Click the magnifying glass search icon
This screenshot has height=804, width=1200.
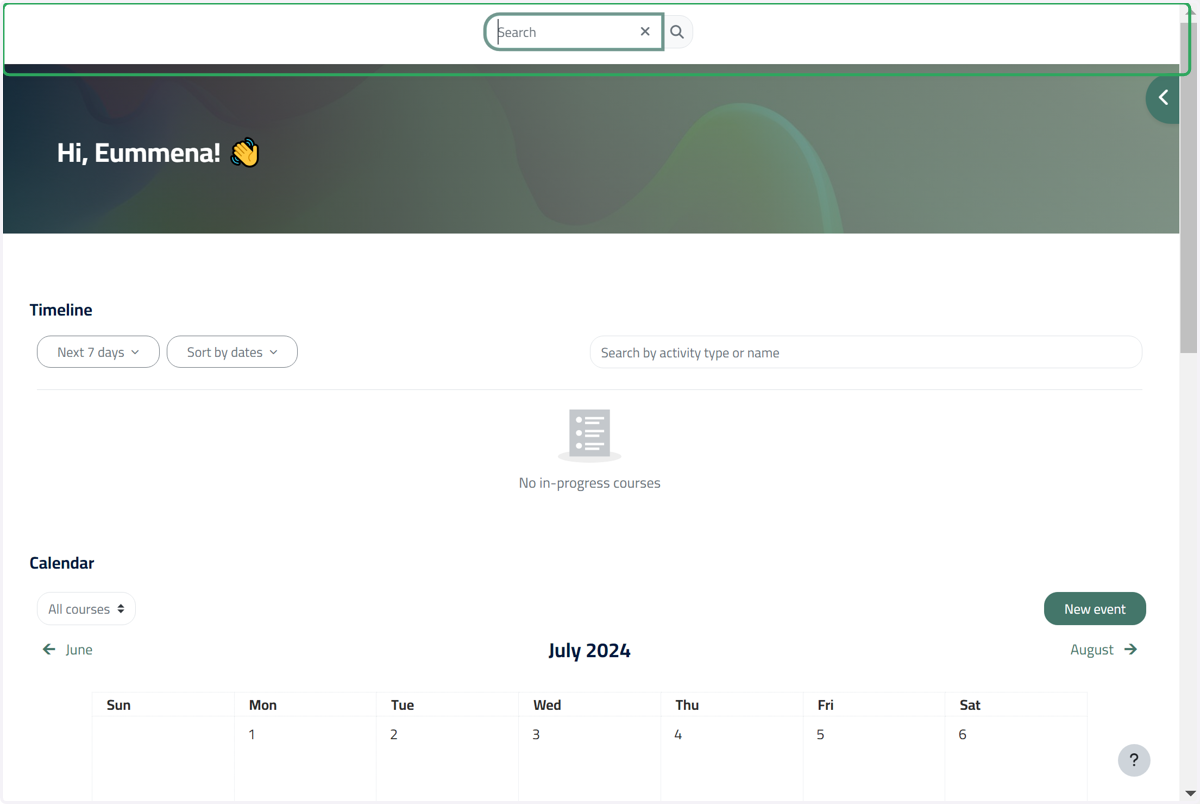(677, 32)
